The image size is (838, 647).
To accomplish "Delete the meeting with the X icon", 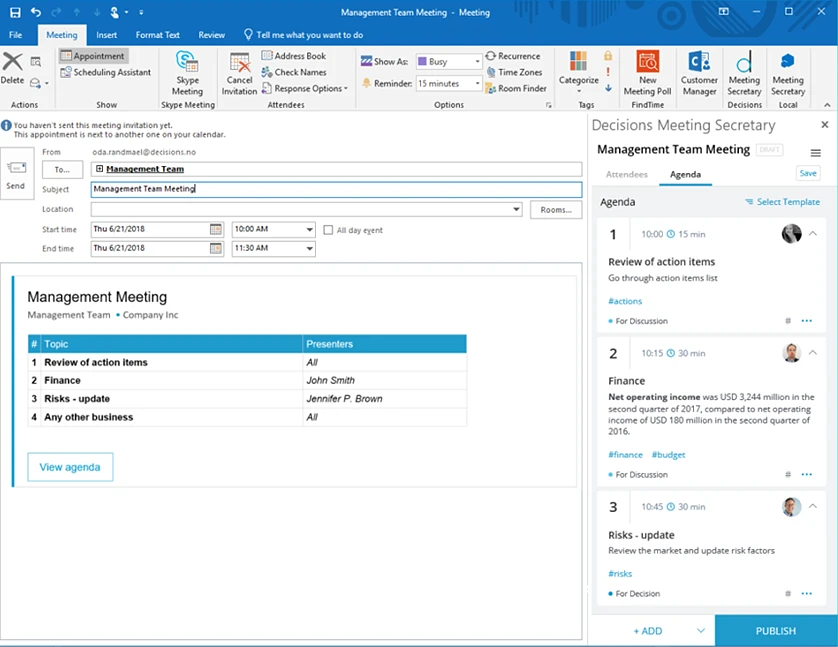I will click(12, 61).
